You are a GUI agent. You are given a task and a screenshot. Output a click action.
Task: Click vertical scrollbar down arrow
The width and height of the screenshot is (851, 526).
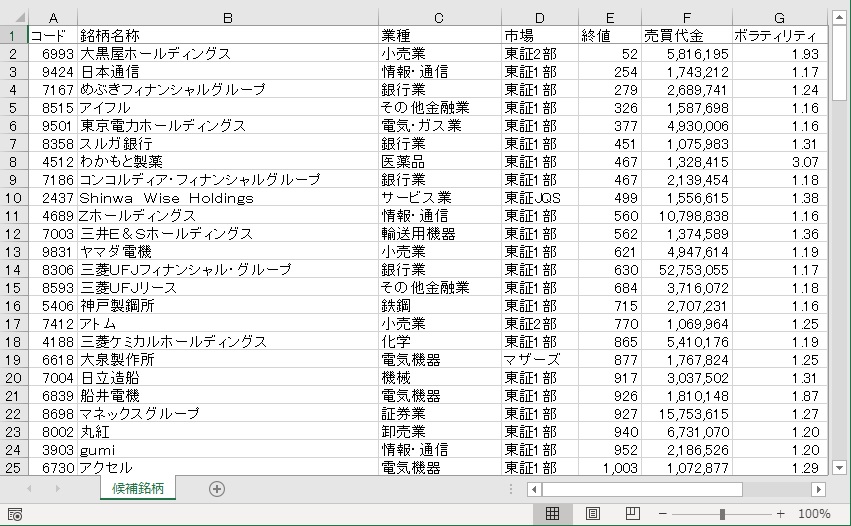[x=839, y=467]
